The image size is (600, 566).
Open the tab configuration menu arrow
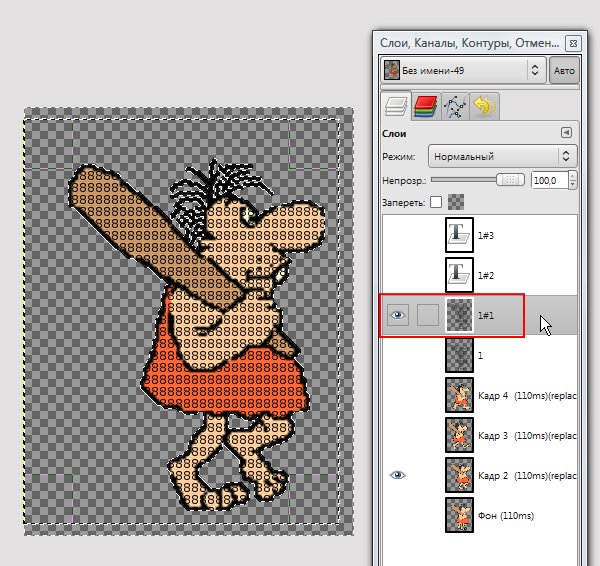tap(566, 133)
